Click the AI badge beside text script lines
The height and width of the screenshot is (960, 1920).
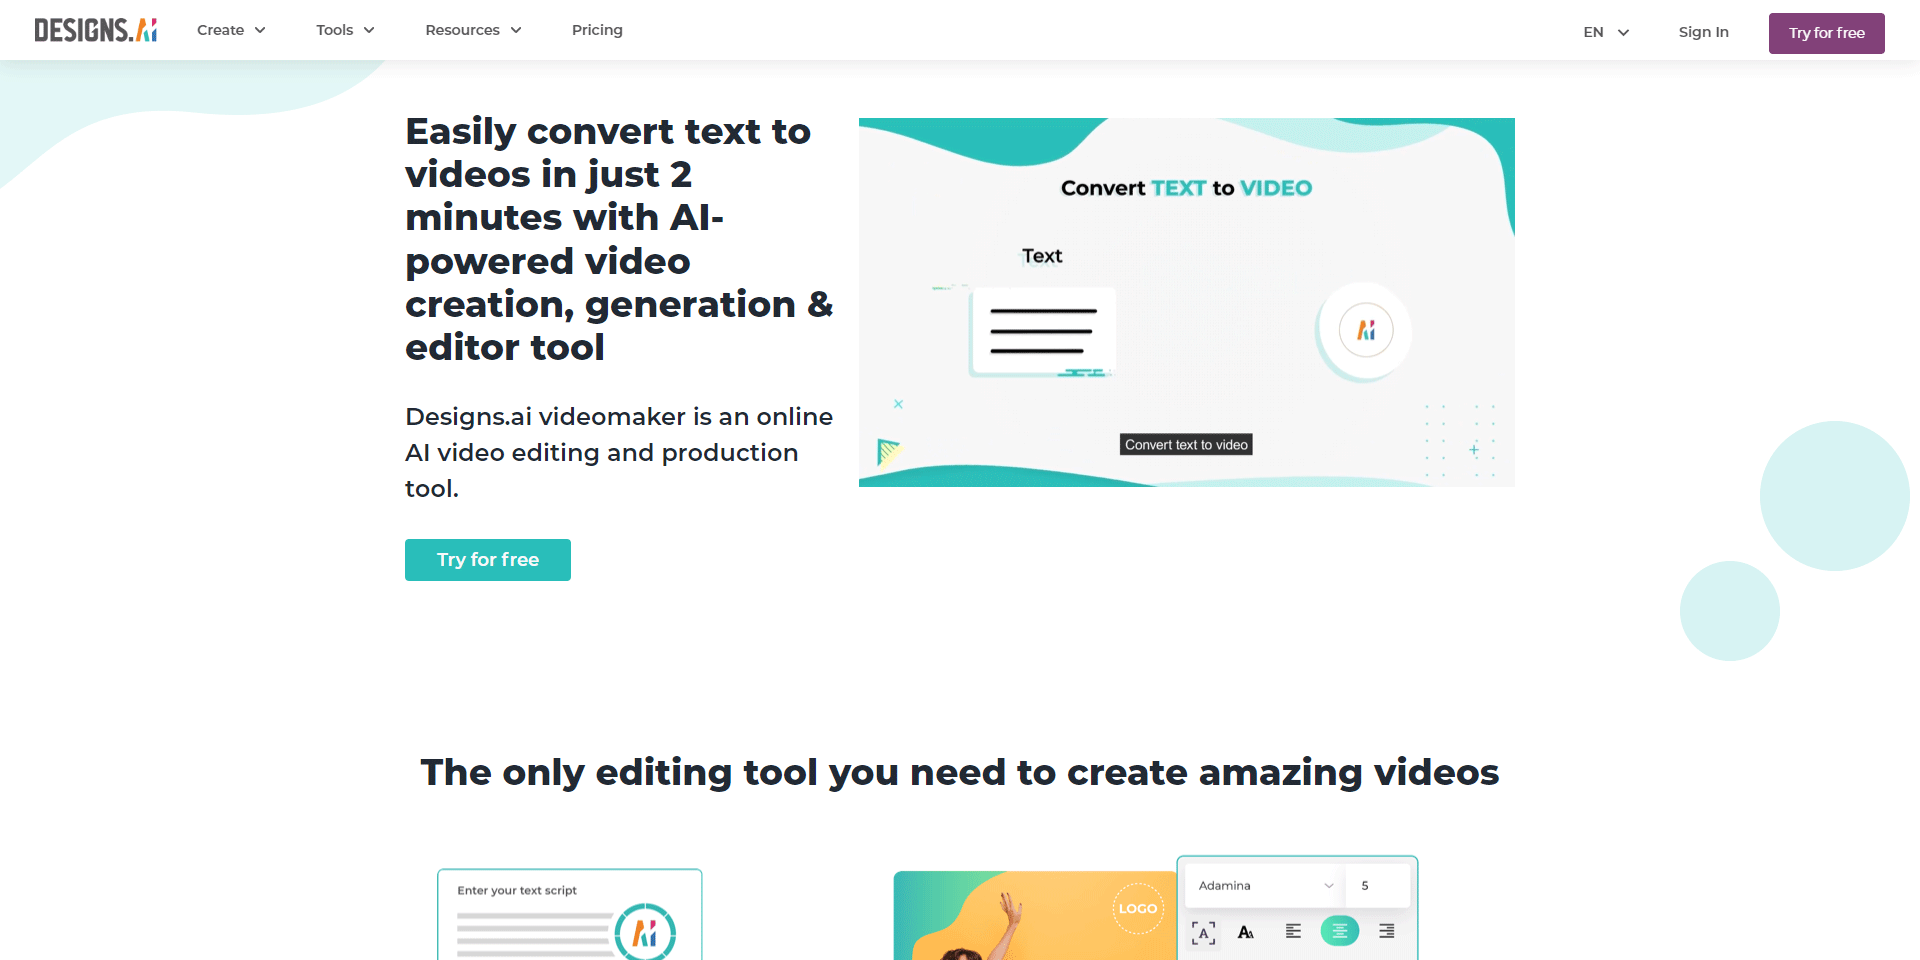645,932
